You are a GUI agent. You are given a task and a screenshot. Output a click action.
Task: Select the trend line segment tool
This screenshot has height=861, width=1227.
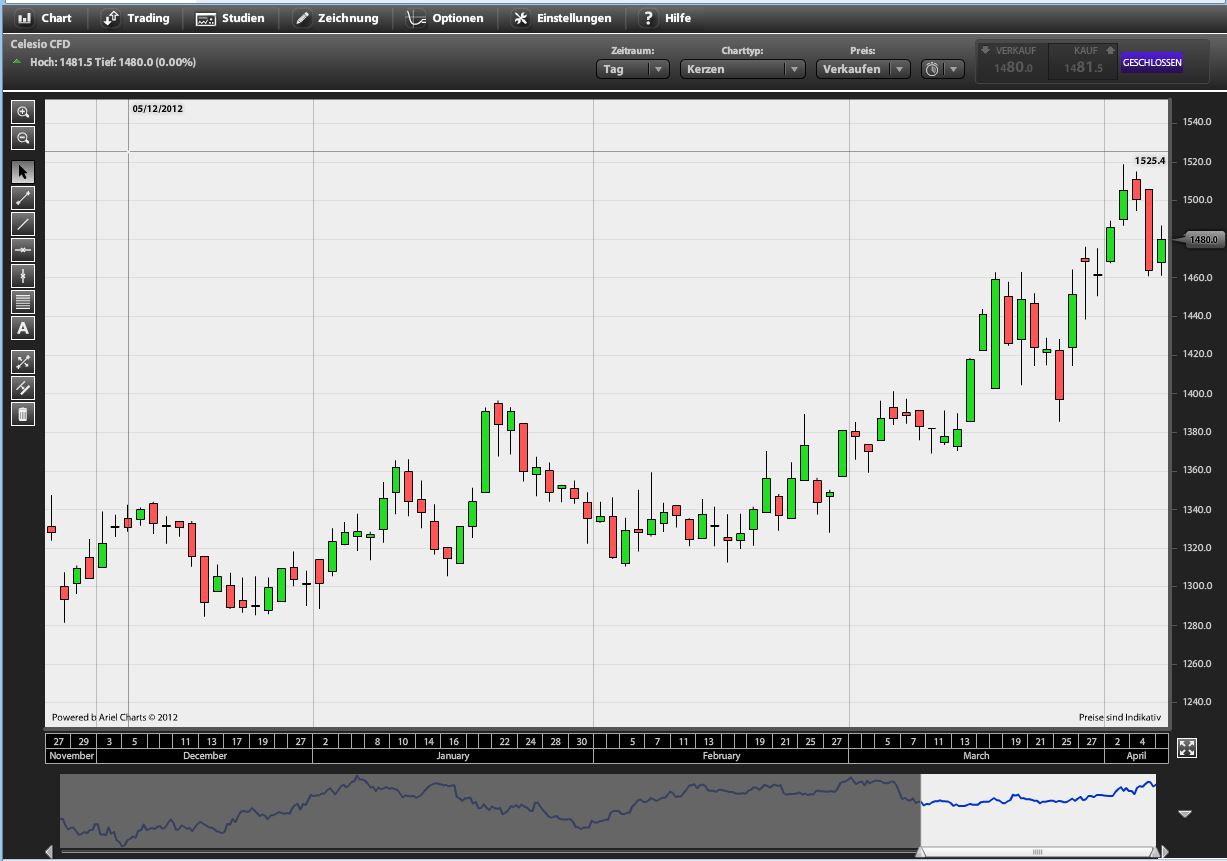[23, 198]
